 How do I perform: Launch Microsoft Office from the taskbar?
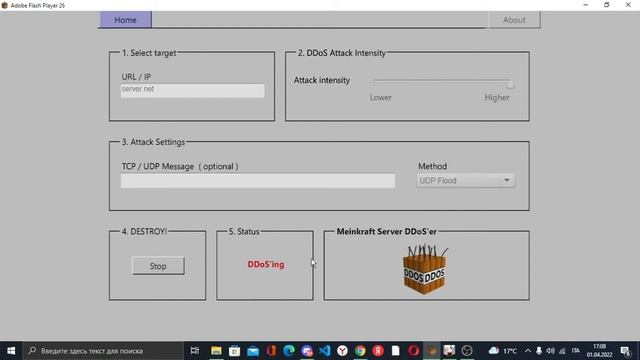(x=271, y=351)
